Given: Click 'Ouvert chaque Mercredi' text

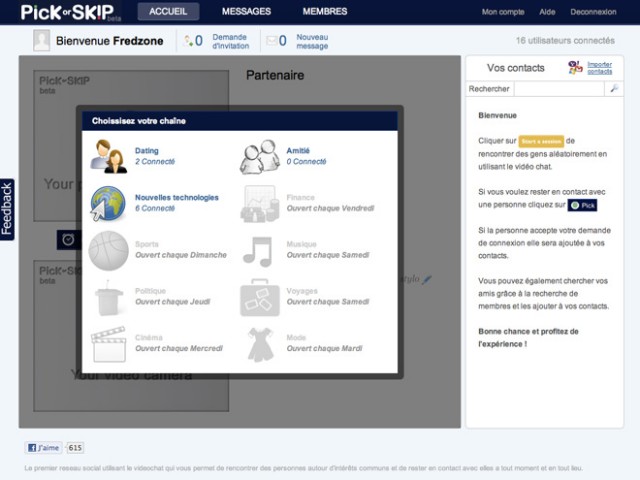Looking at the screenshot, I should point(179,348).
